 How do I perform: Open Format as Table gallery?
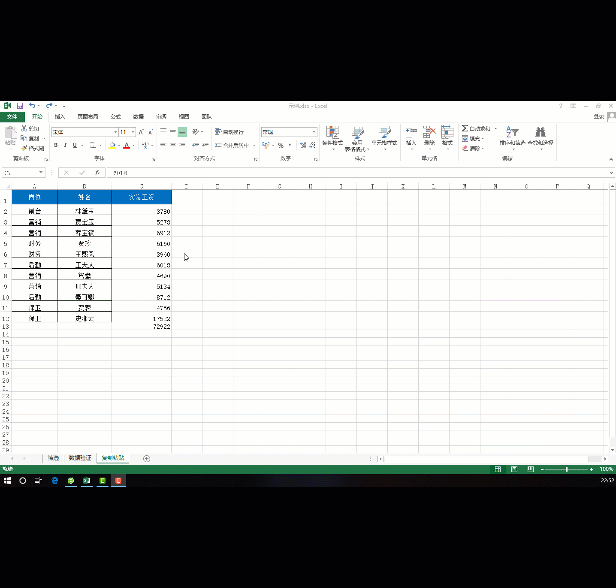click(x=357, y=139)
